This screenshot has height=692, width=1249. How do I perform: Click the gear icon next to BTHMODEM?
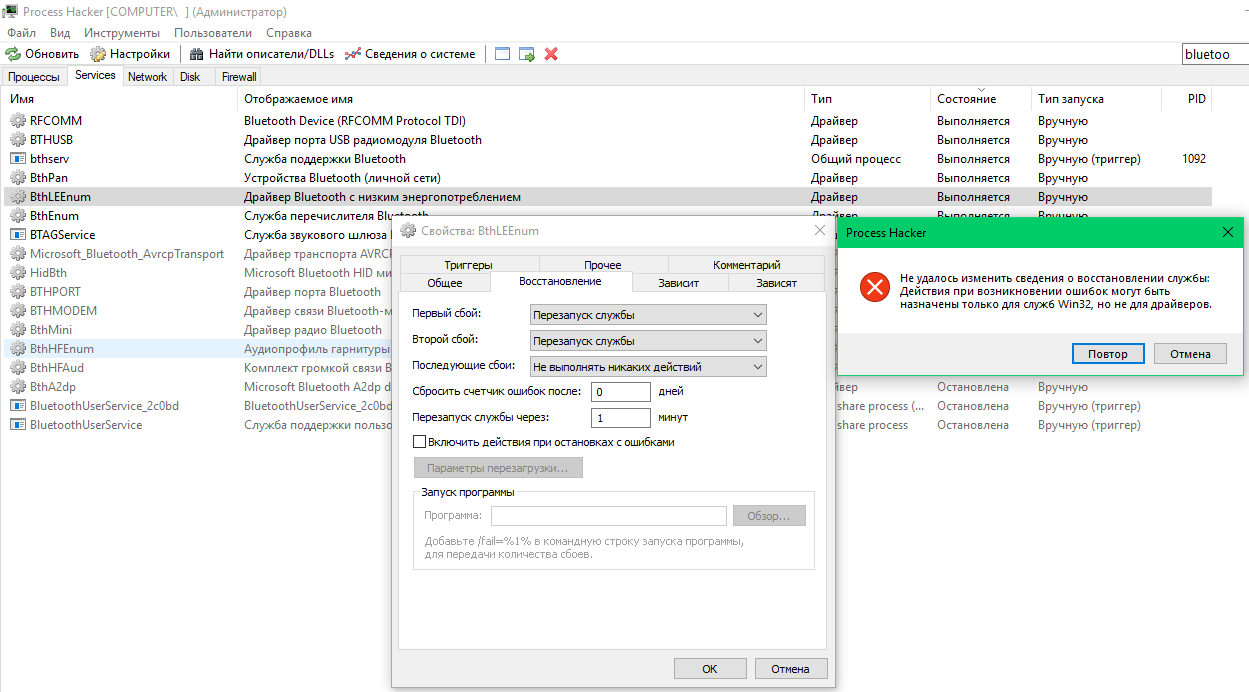18,311
